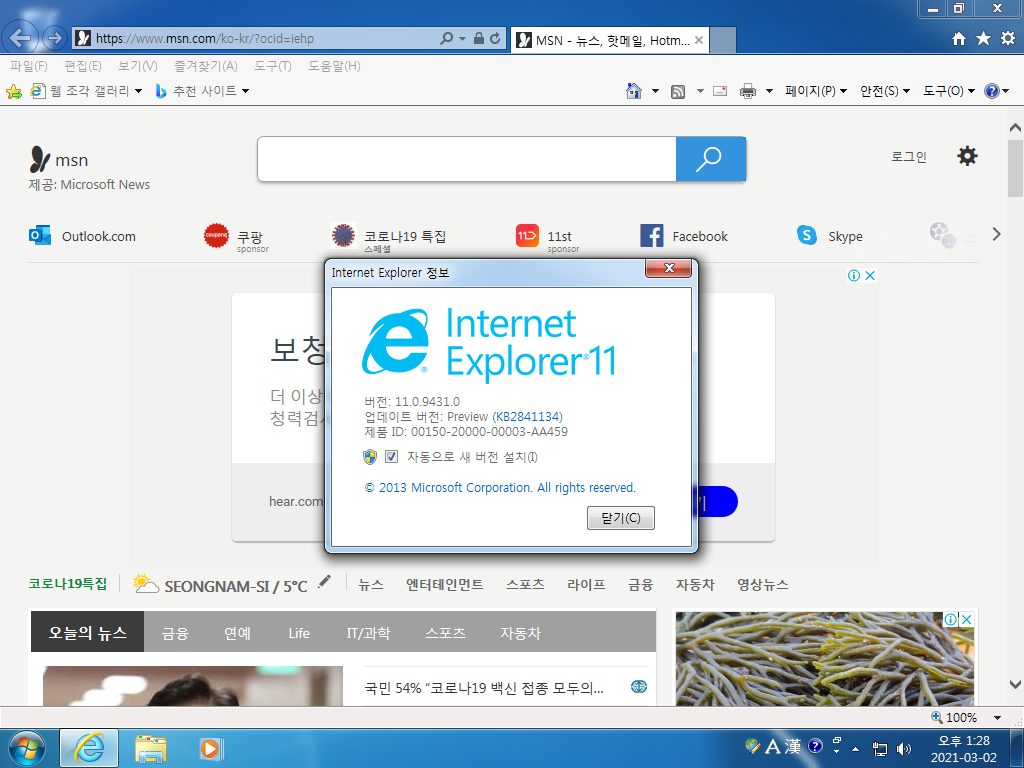Image resolution: width=1024 pixels, height=768 pixels.
Task: Click the Outlook.com shortcut icon
Action: [40, 236]
